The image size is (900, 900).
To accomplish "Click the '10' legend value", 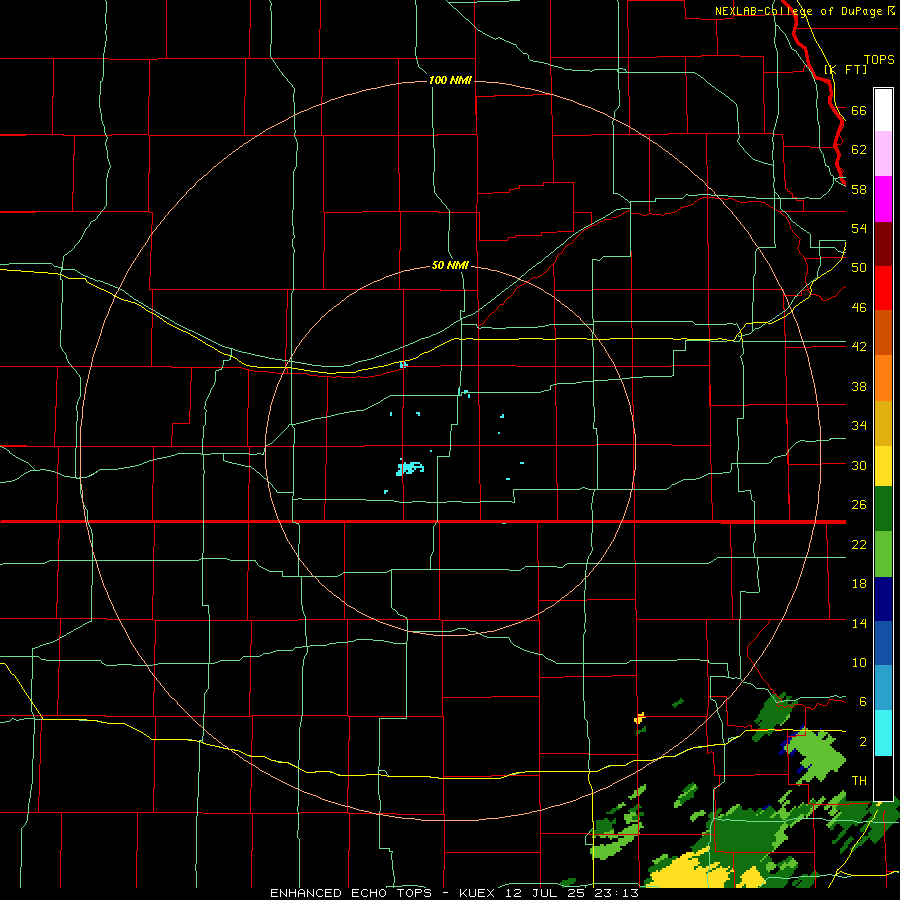I will click(859, 662).
